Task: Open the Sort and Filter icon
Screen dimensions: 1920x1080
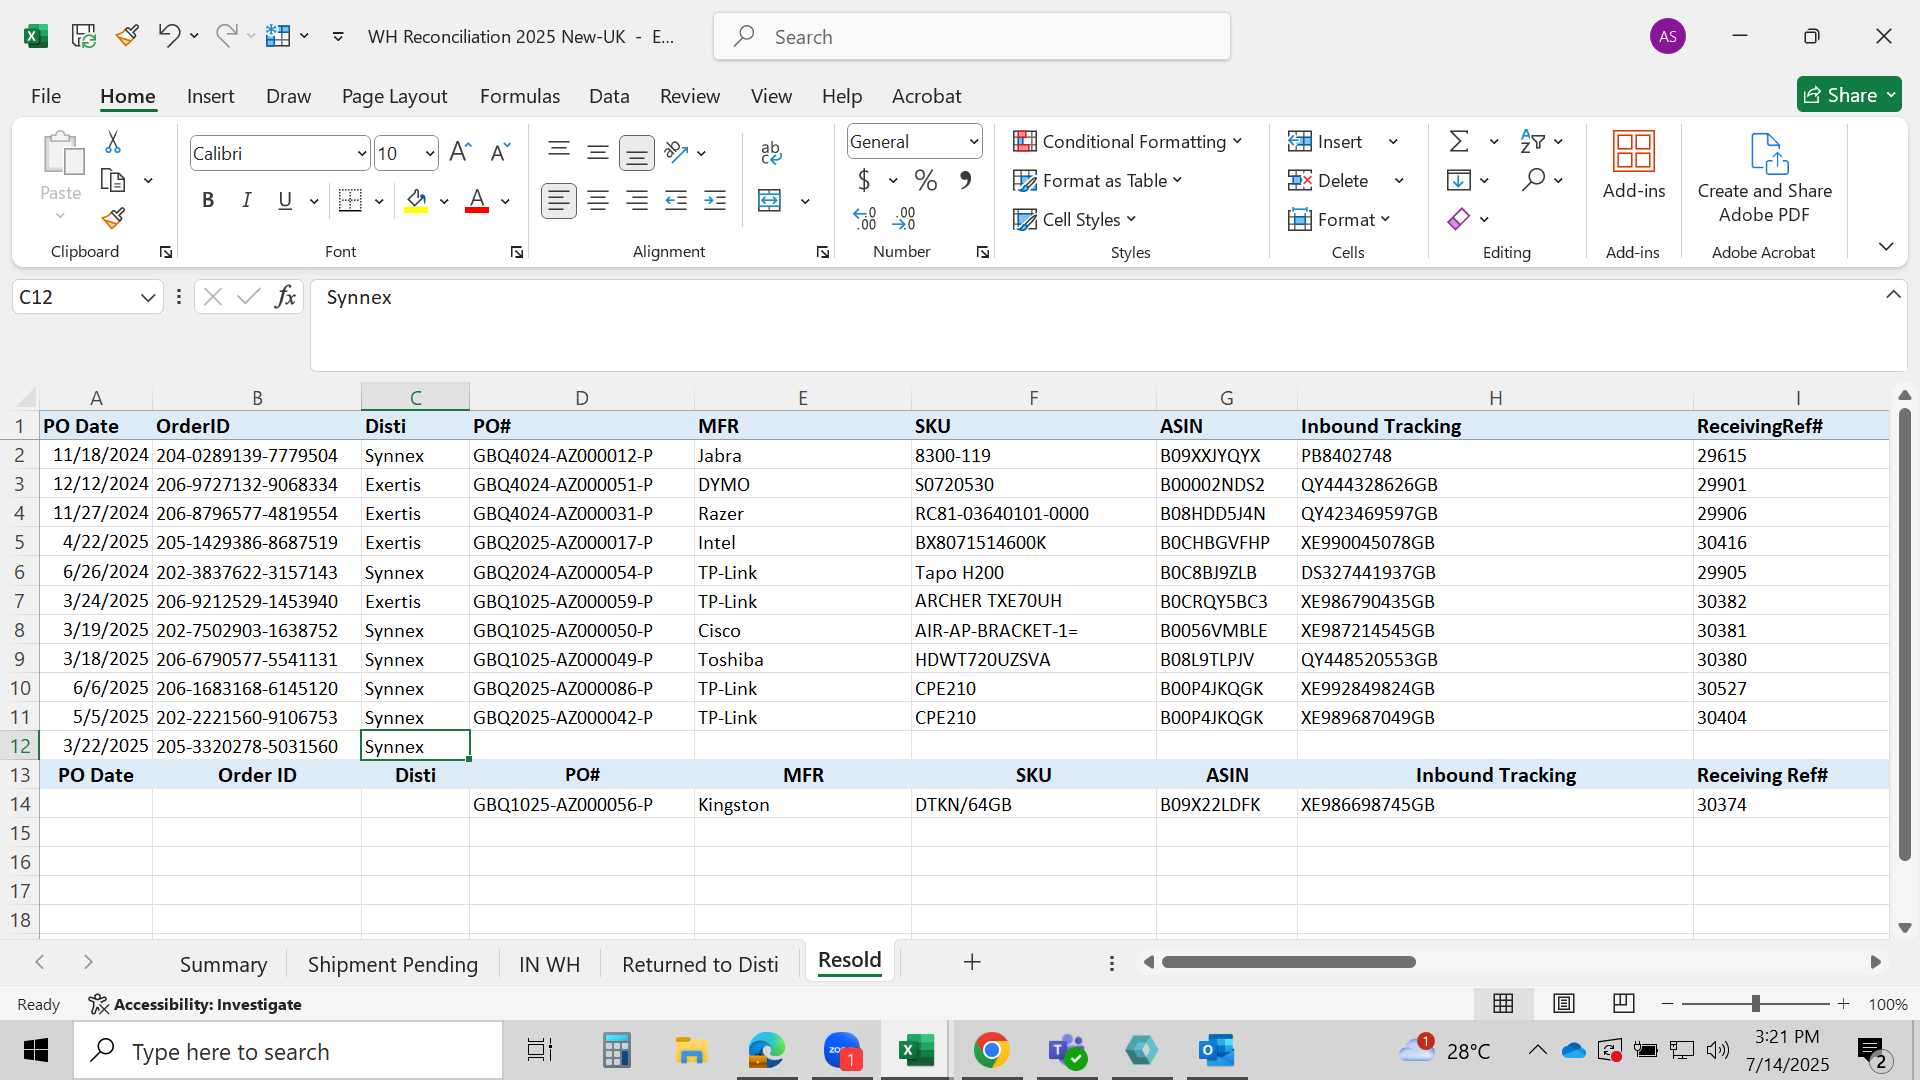Action: pyautogui.click(x=1532, y=142)
